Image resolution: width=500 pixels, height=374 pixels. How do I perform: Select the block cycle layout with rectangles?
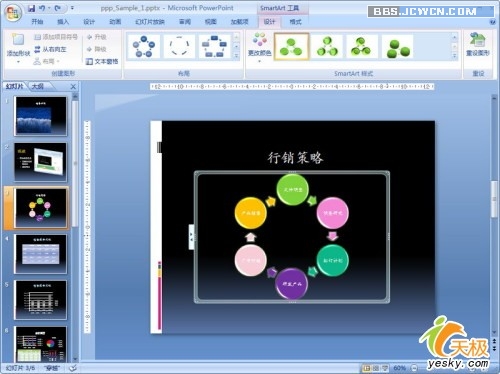click(x=215, y=47)
